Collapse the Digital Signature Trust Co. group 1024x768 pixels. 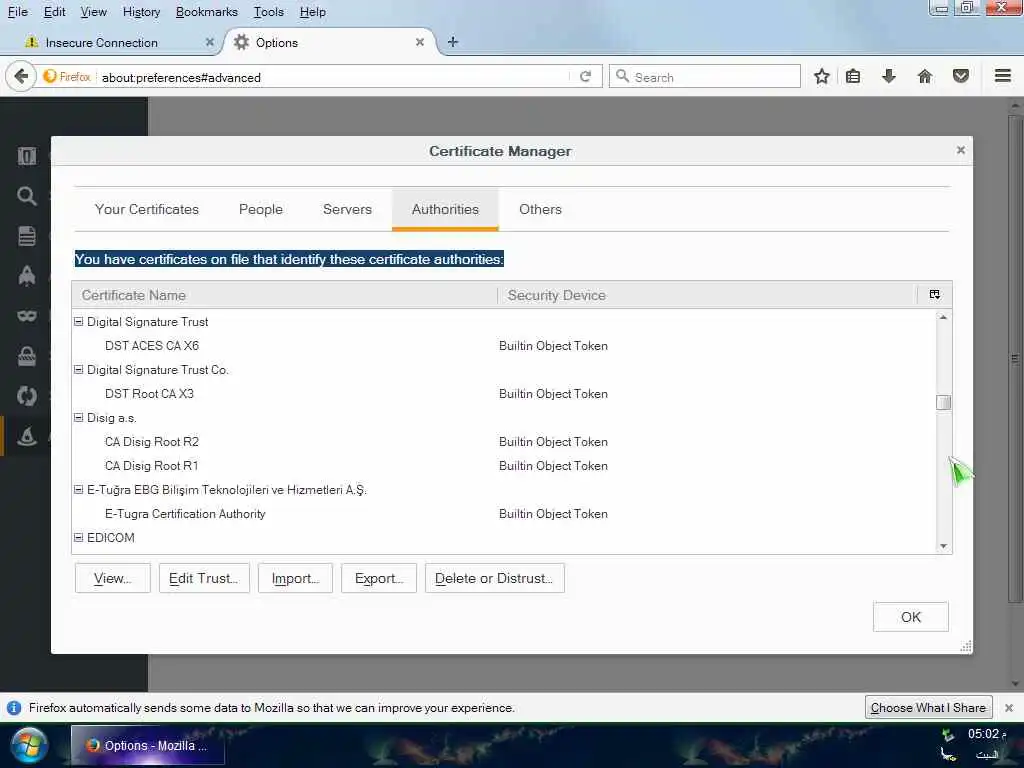(78, 370)
